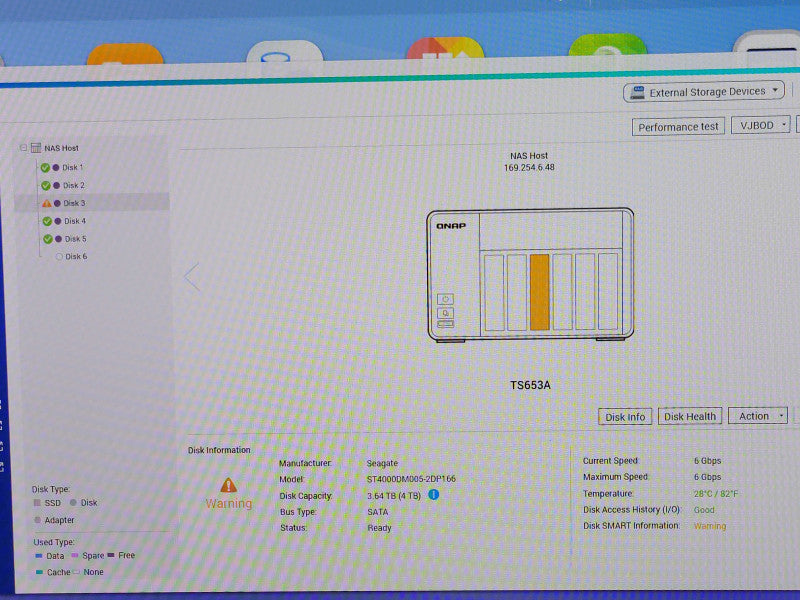Click Disk 4 green check status icon
Screen dimensions: 800x600
pos(47,221)
